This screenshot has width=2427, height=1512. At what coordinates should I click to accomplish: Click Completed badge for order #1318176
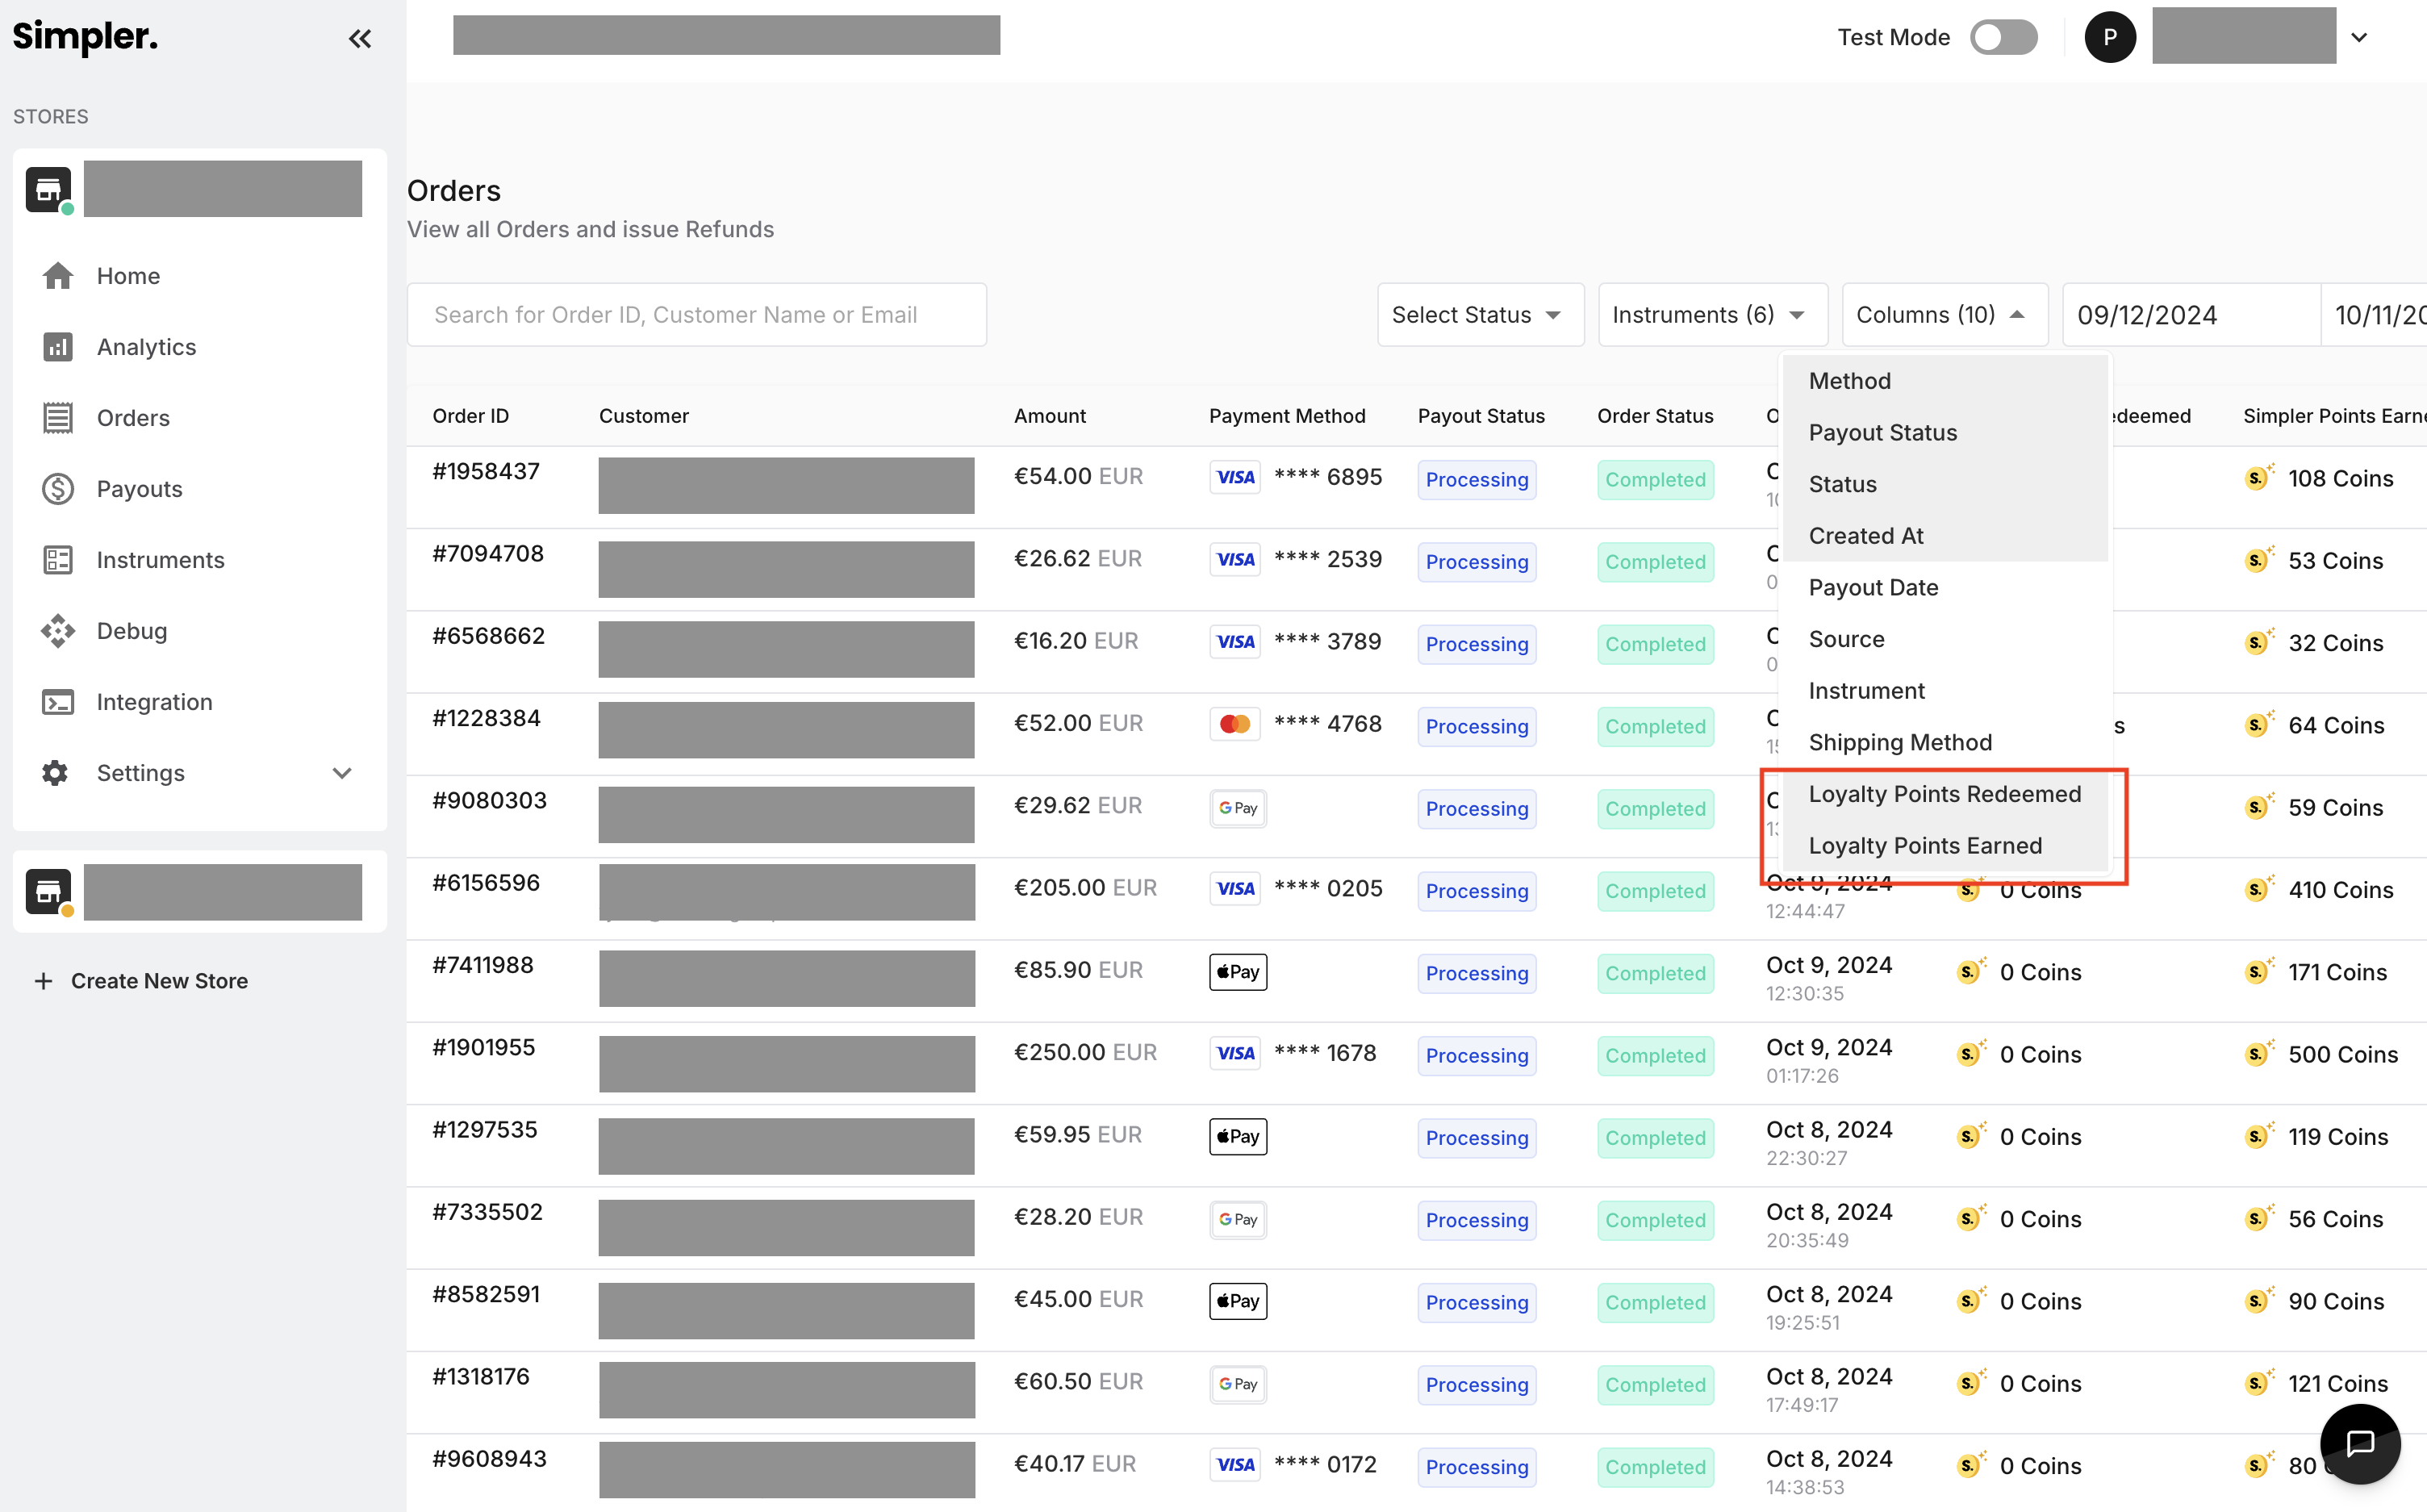point(1656,1385)
